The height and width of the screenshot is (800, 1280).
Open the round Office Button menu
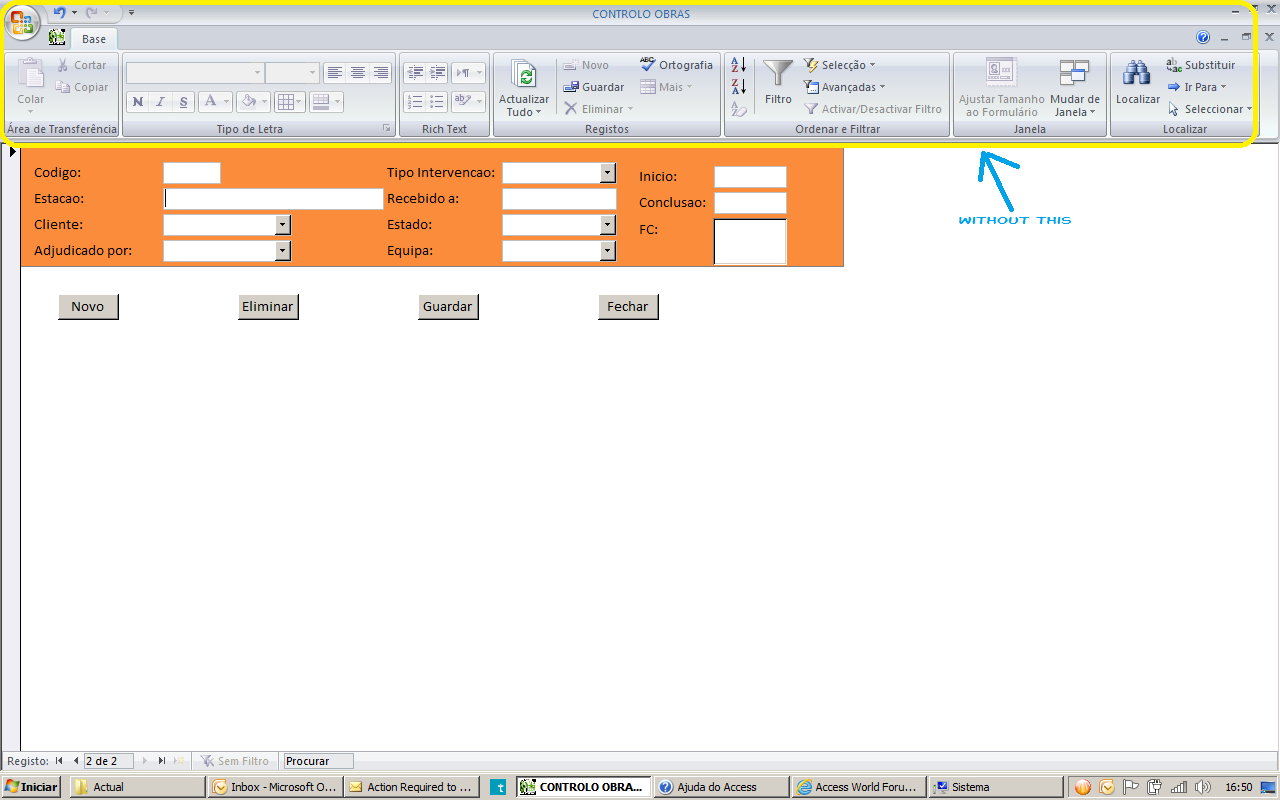tap(23, 22)
